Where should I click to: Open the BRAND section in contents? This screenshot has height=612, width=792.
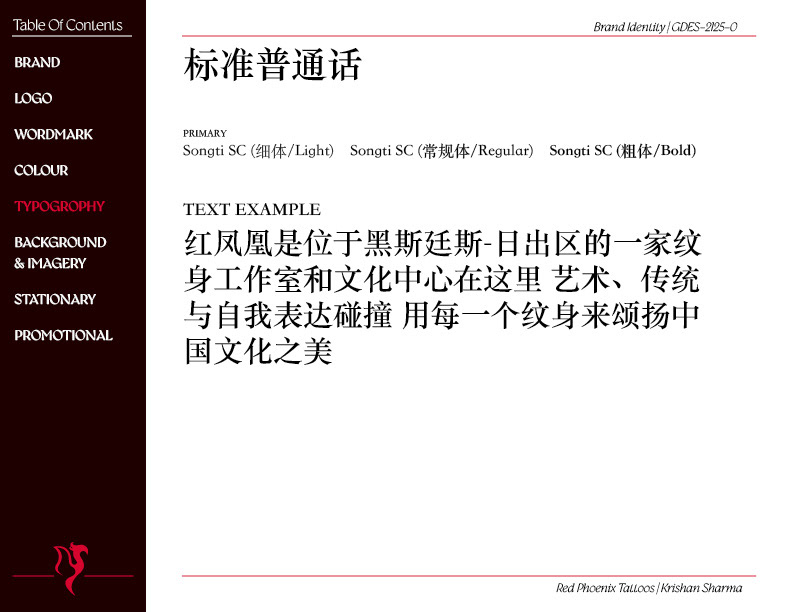(37, 62)
